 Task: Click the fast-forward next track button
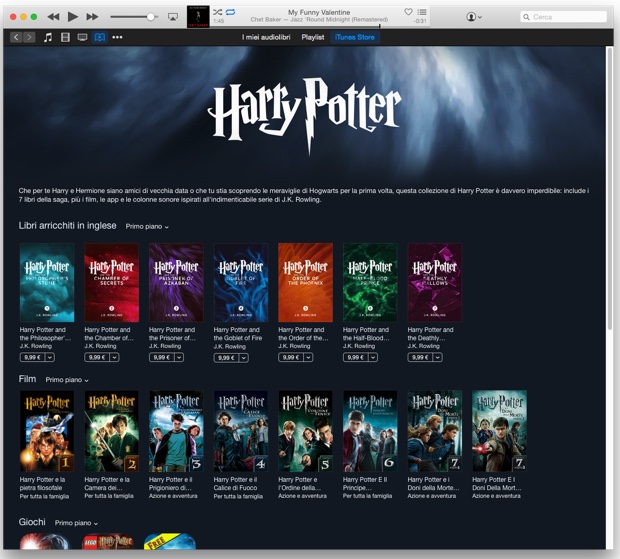pos(92,17)
